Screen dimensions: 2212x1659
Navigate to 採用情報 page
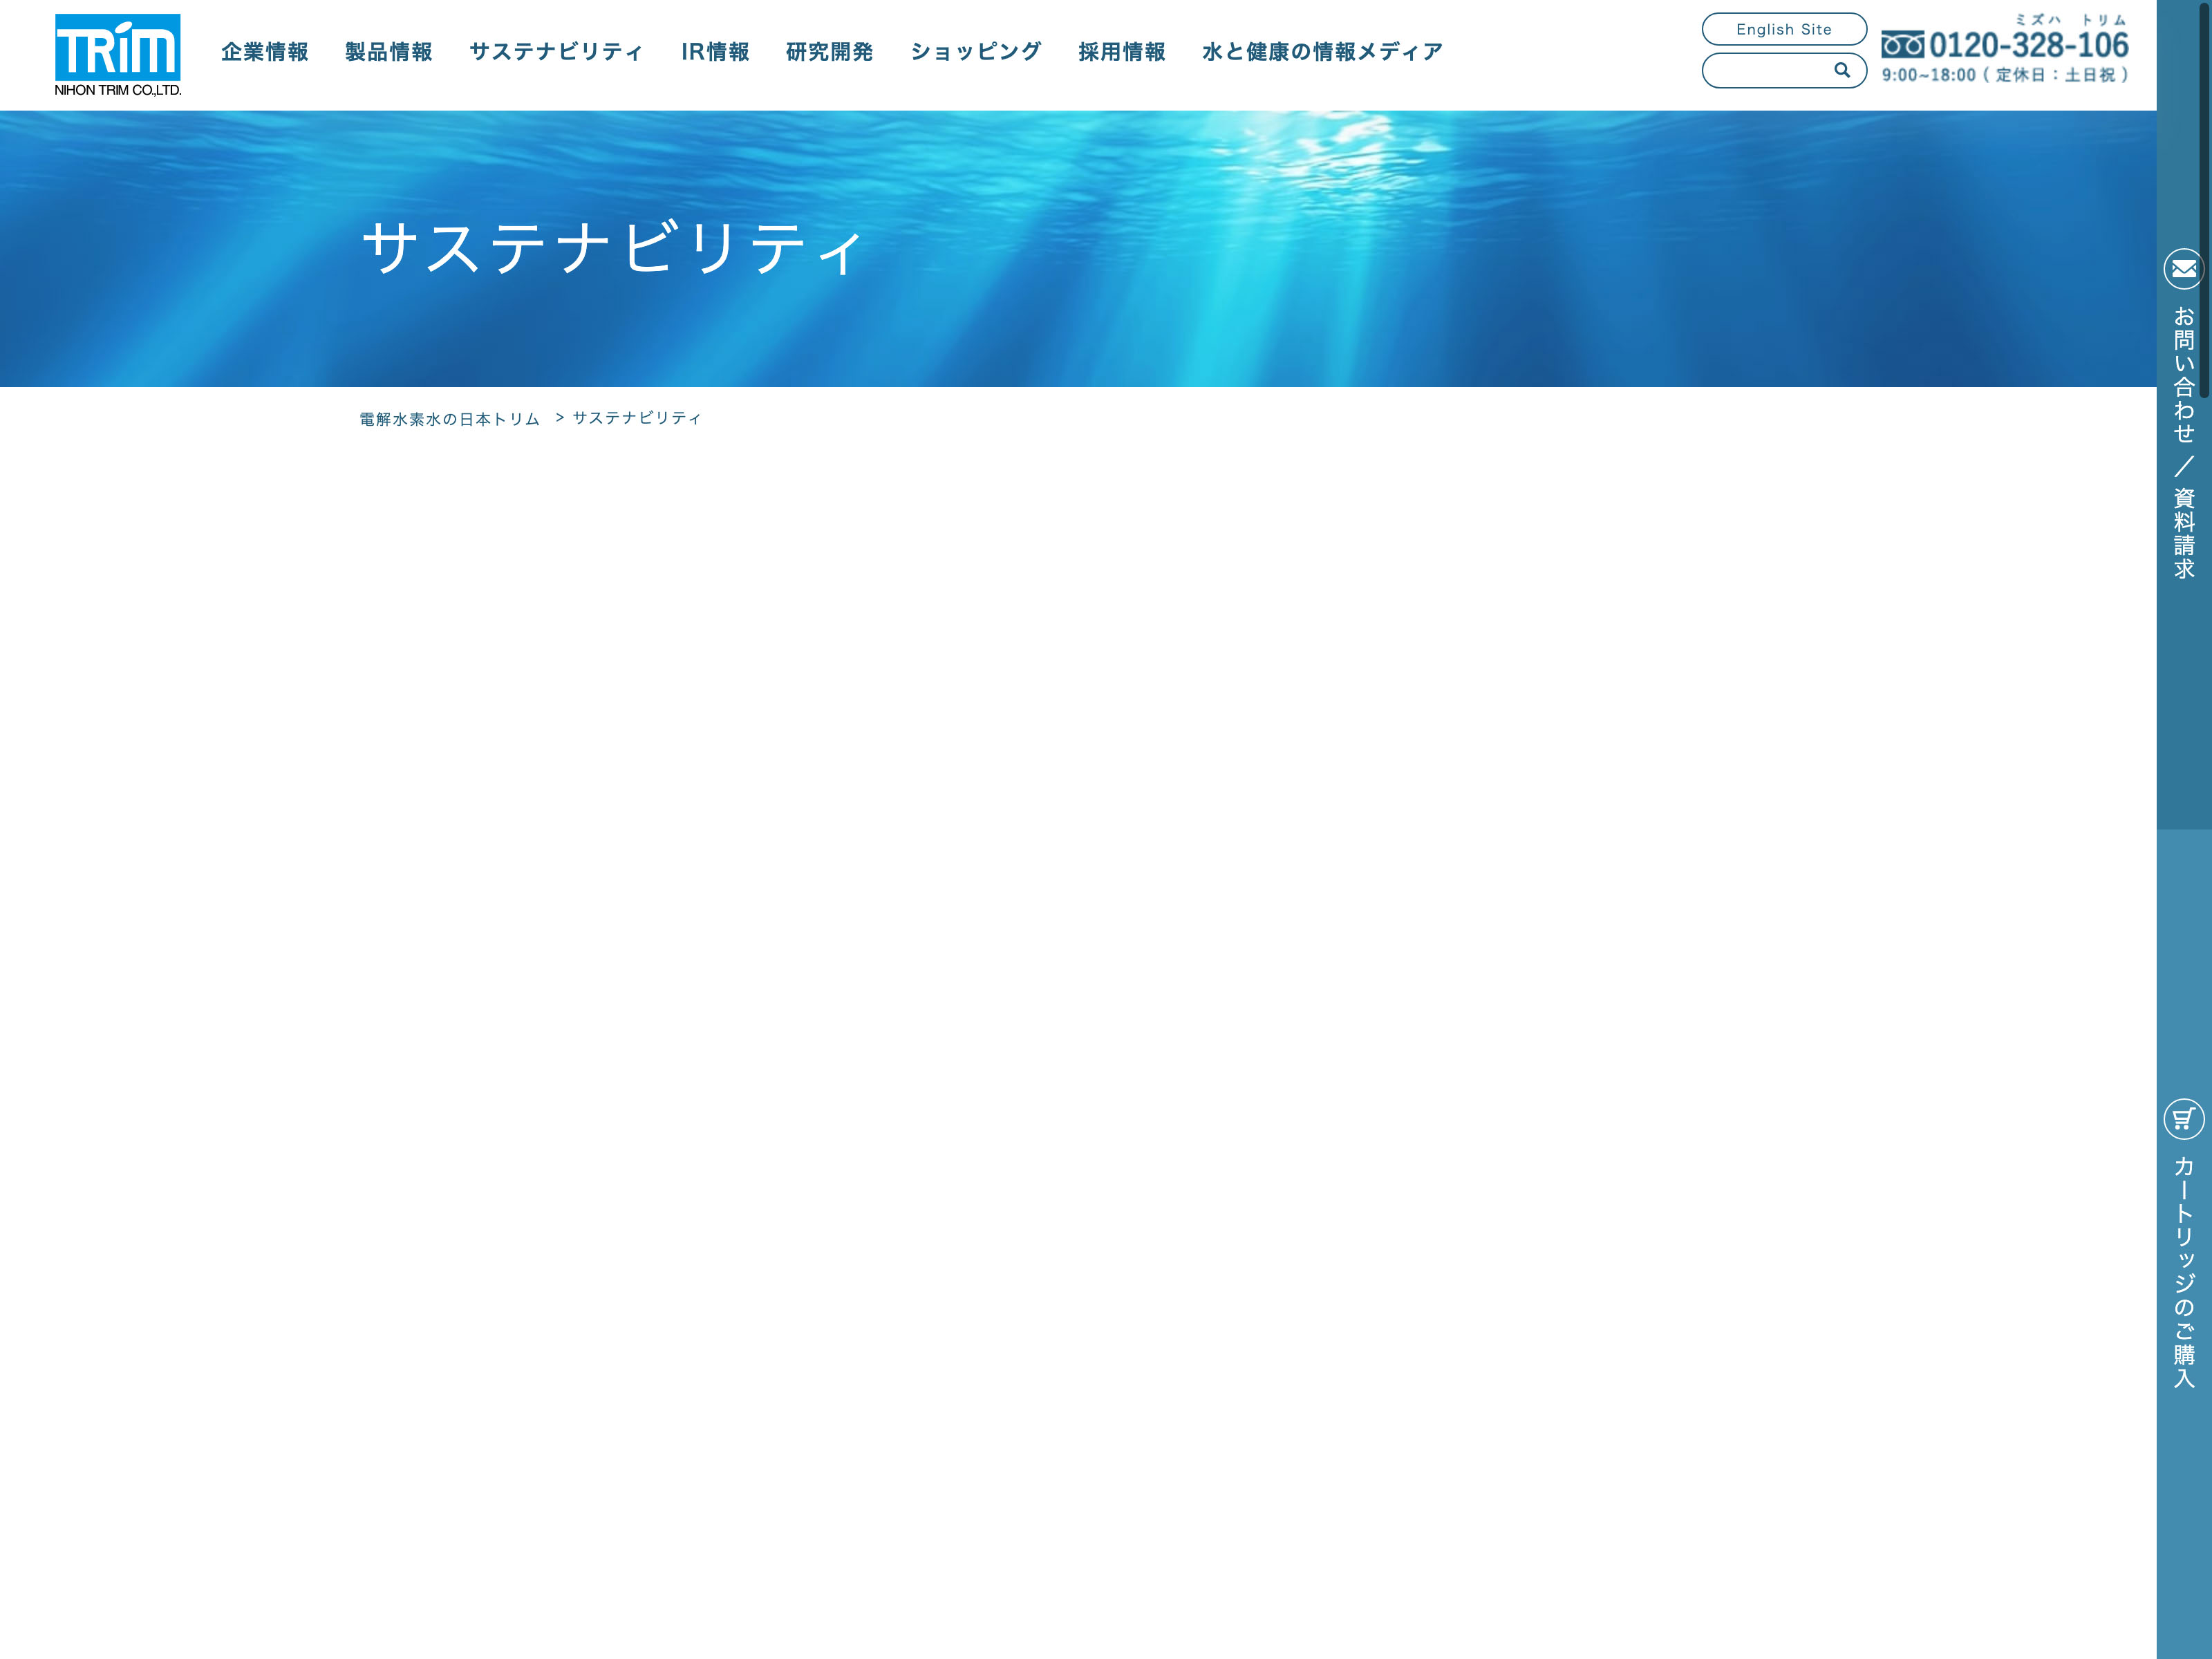pyautogui.click(x=1122, y=52)
